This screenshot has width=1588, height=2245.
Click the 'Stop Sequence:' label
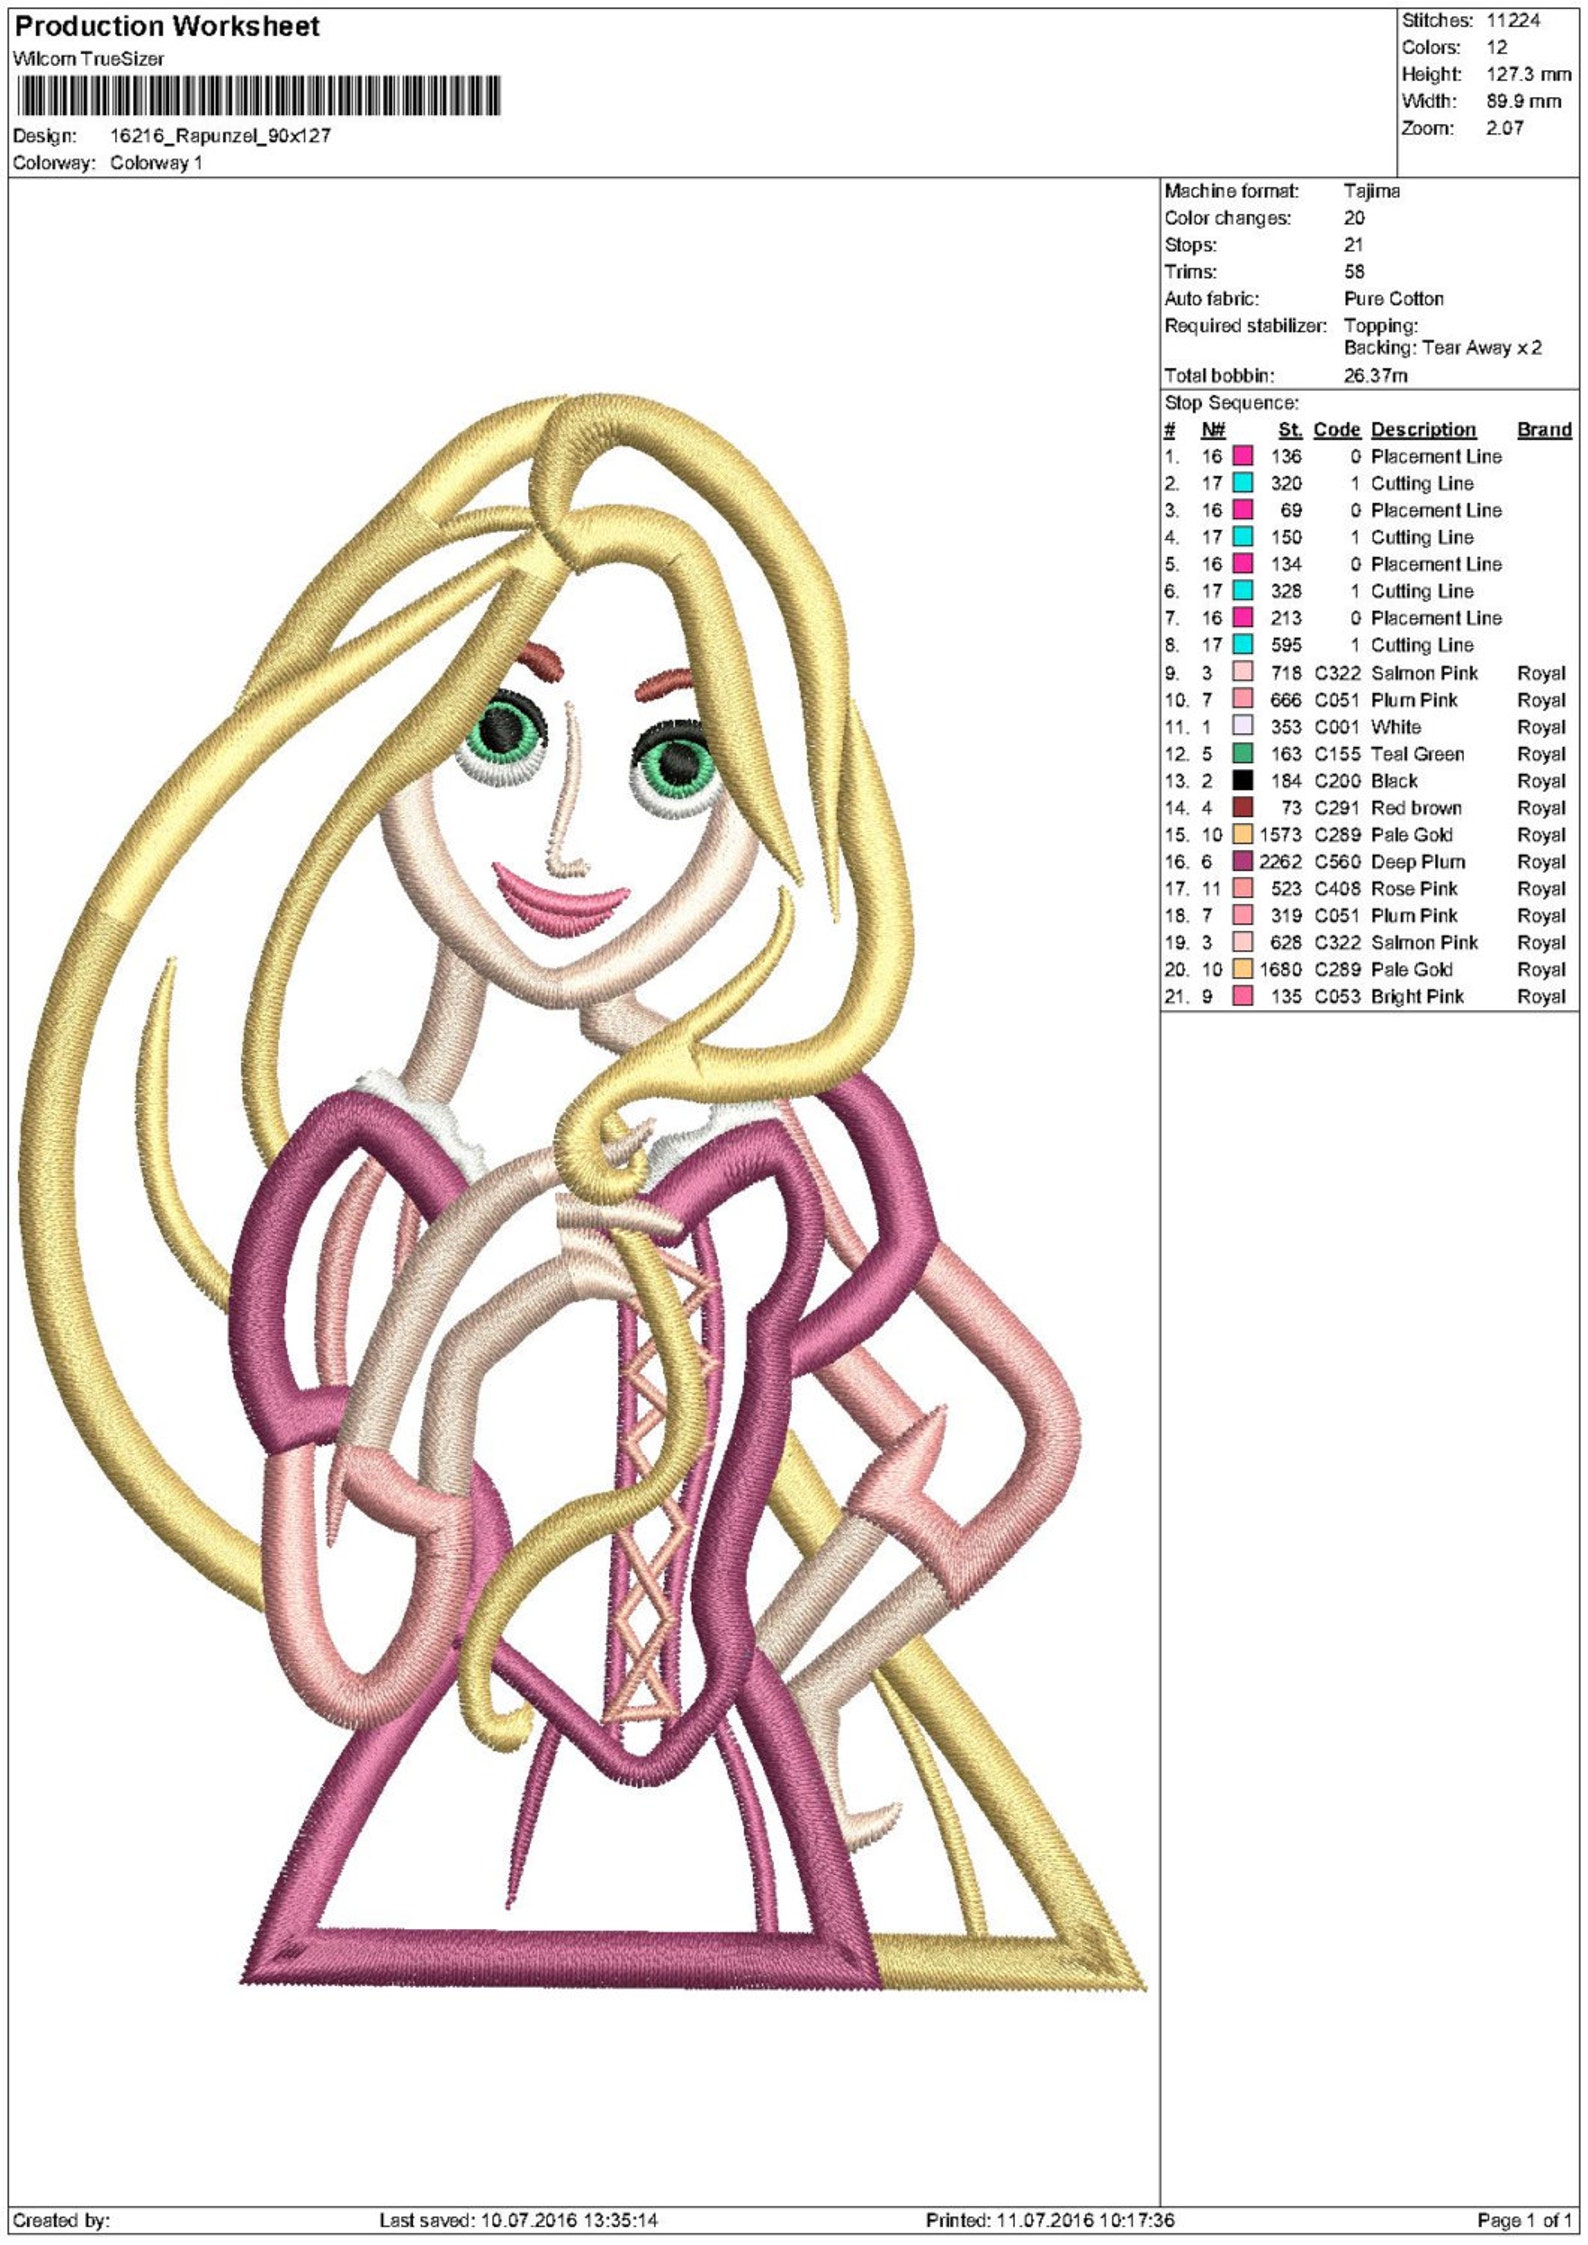coord(1231,403)
